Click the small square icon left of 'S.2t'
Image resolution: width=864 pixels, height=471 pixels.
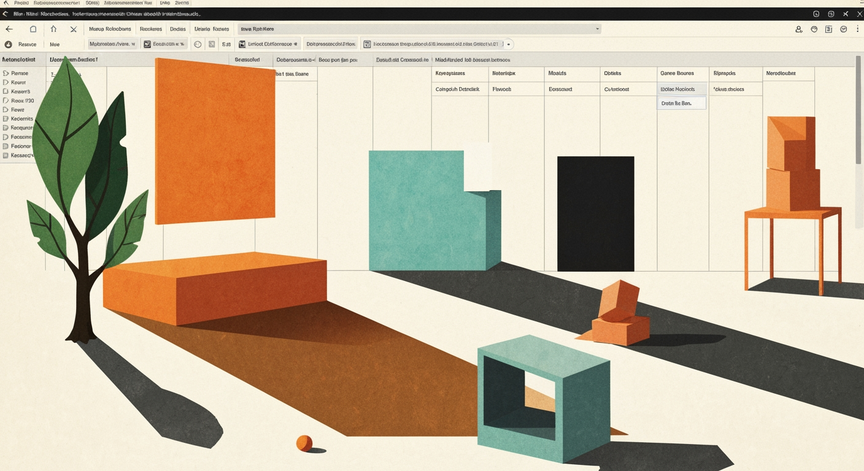click(x=212, y=44)
